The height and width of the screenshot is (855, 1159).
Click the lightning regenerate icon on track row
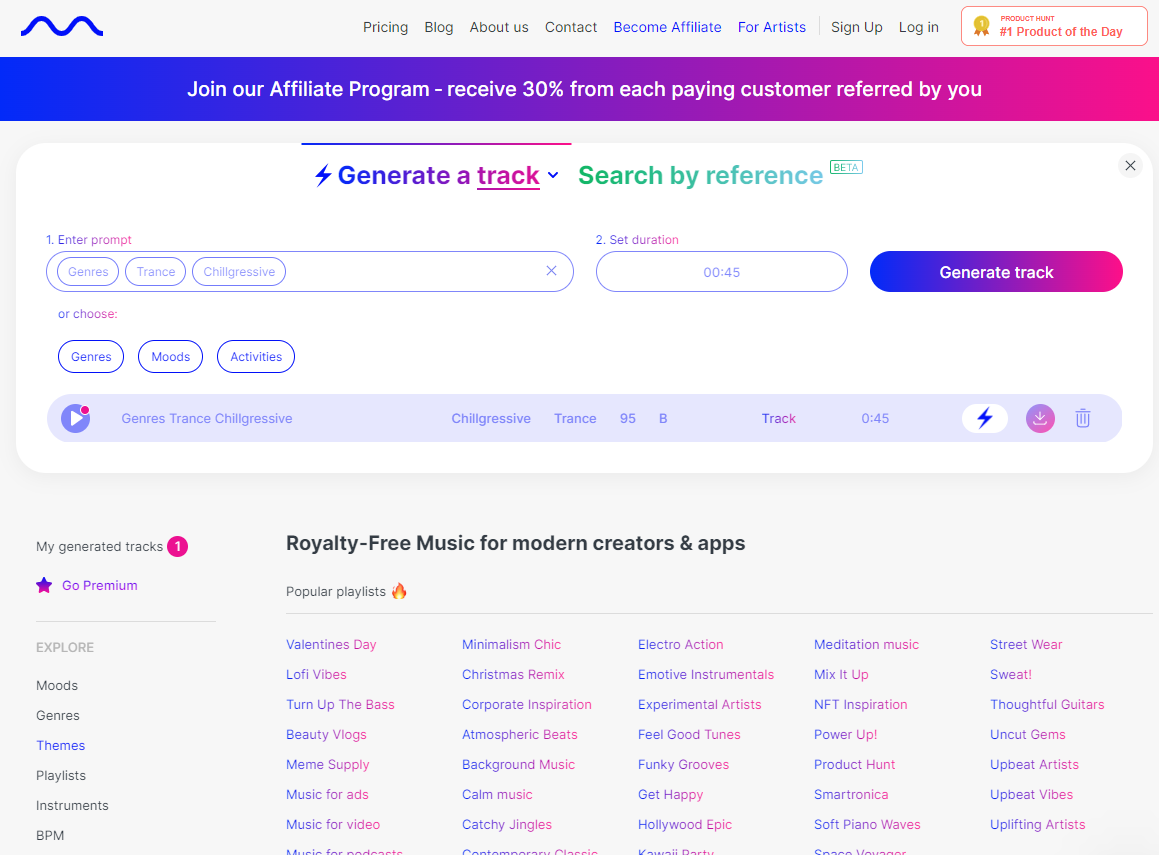click(x=985, y=418)
